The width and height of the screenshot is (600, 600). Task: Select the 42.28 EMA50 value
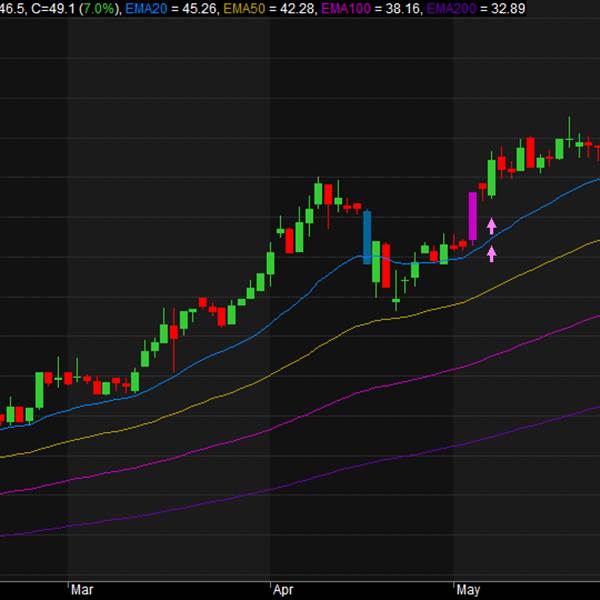click(x=297, y=8)
